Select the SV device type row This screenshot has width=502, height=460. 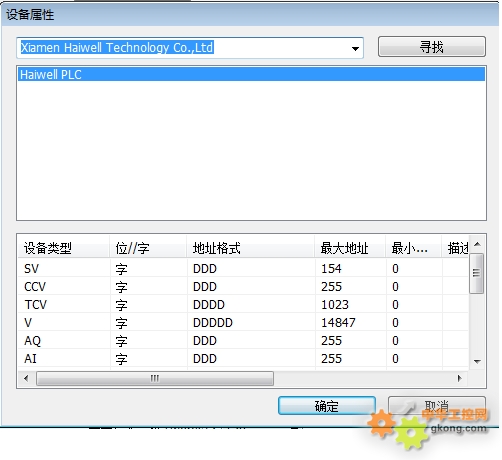point(243,269)
